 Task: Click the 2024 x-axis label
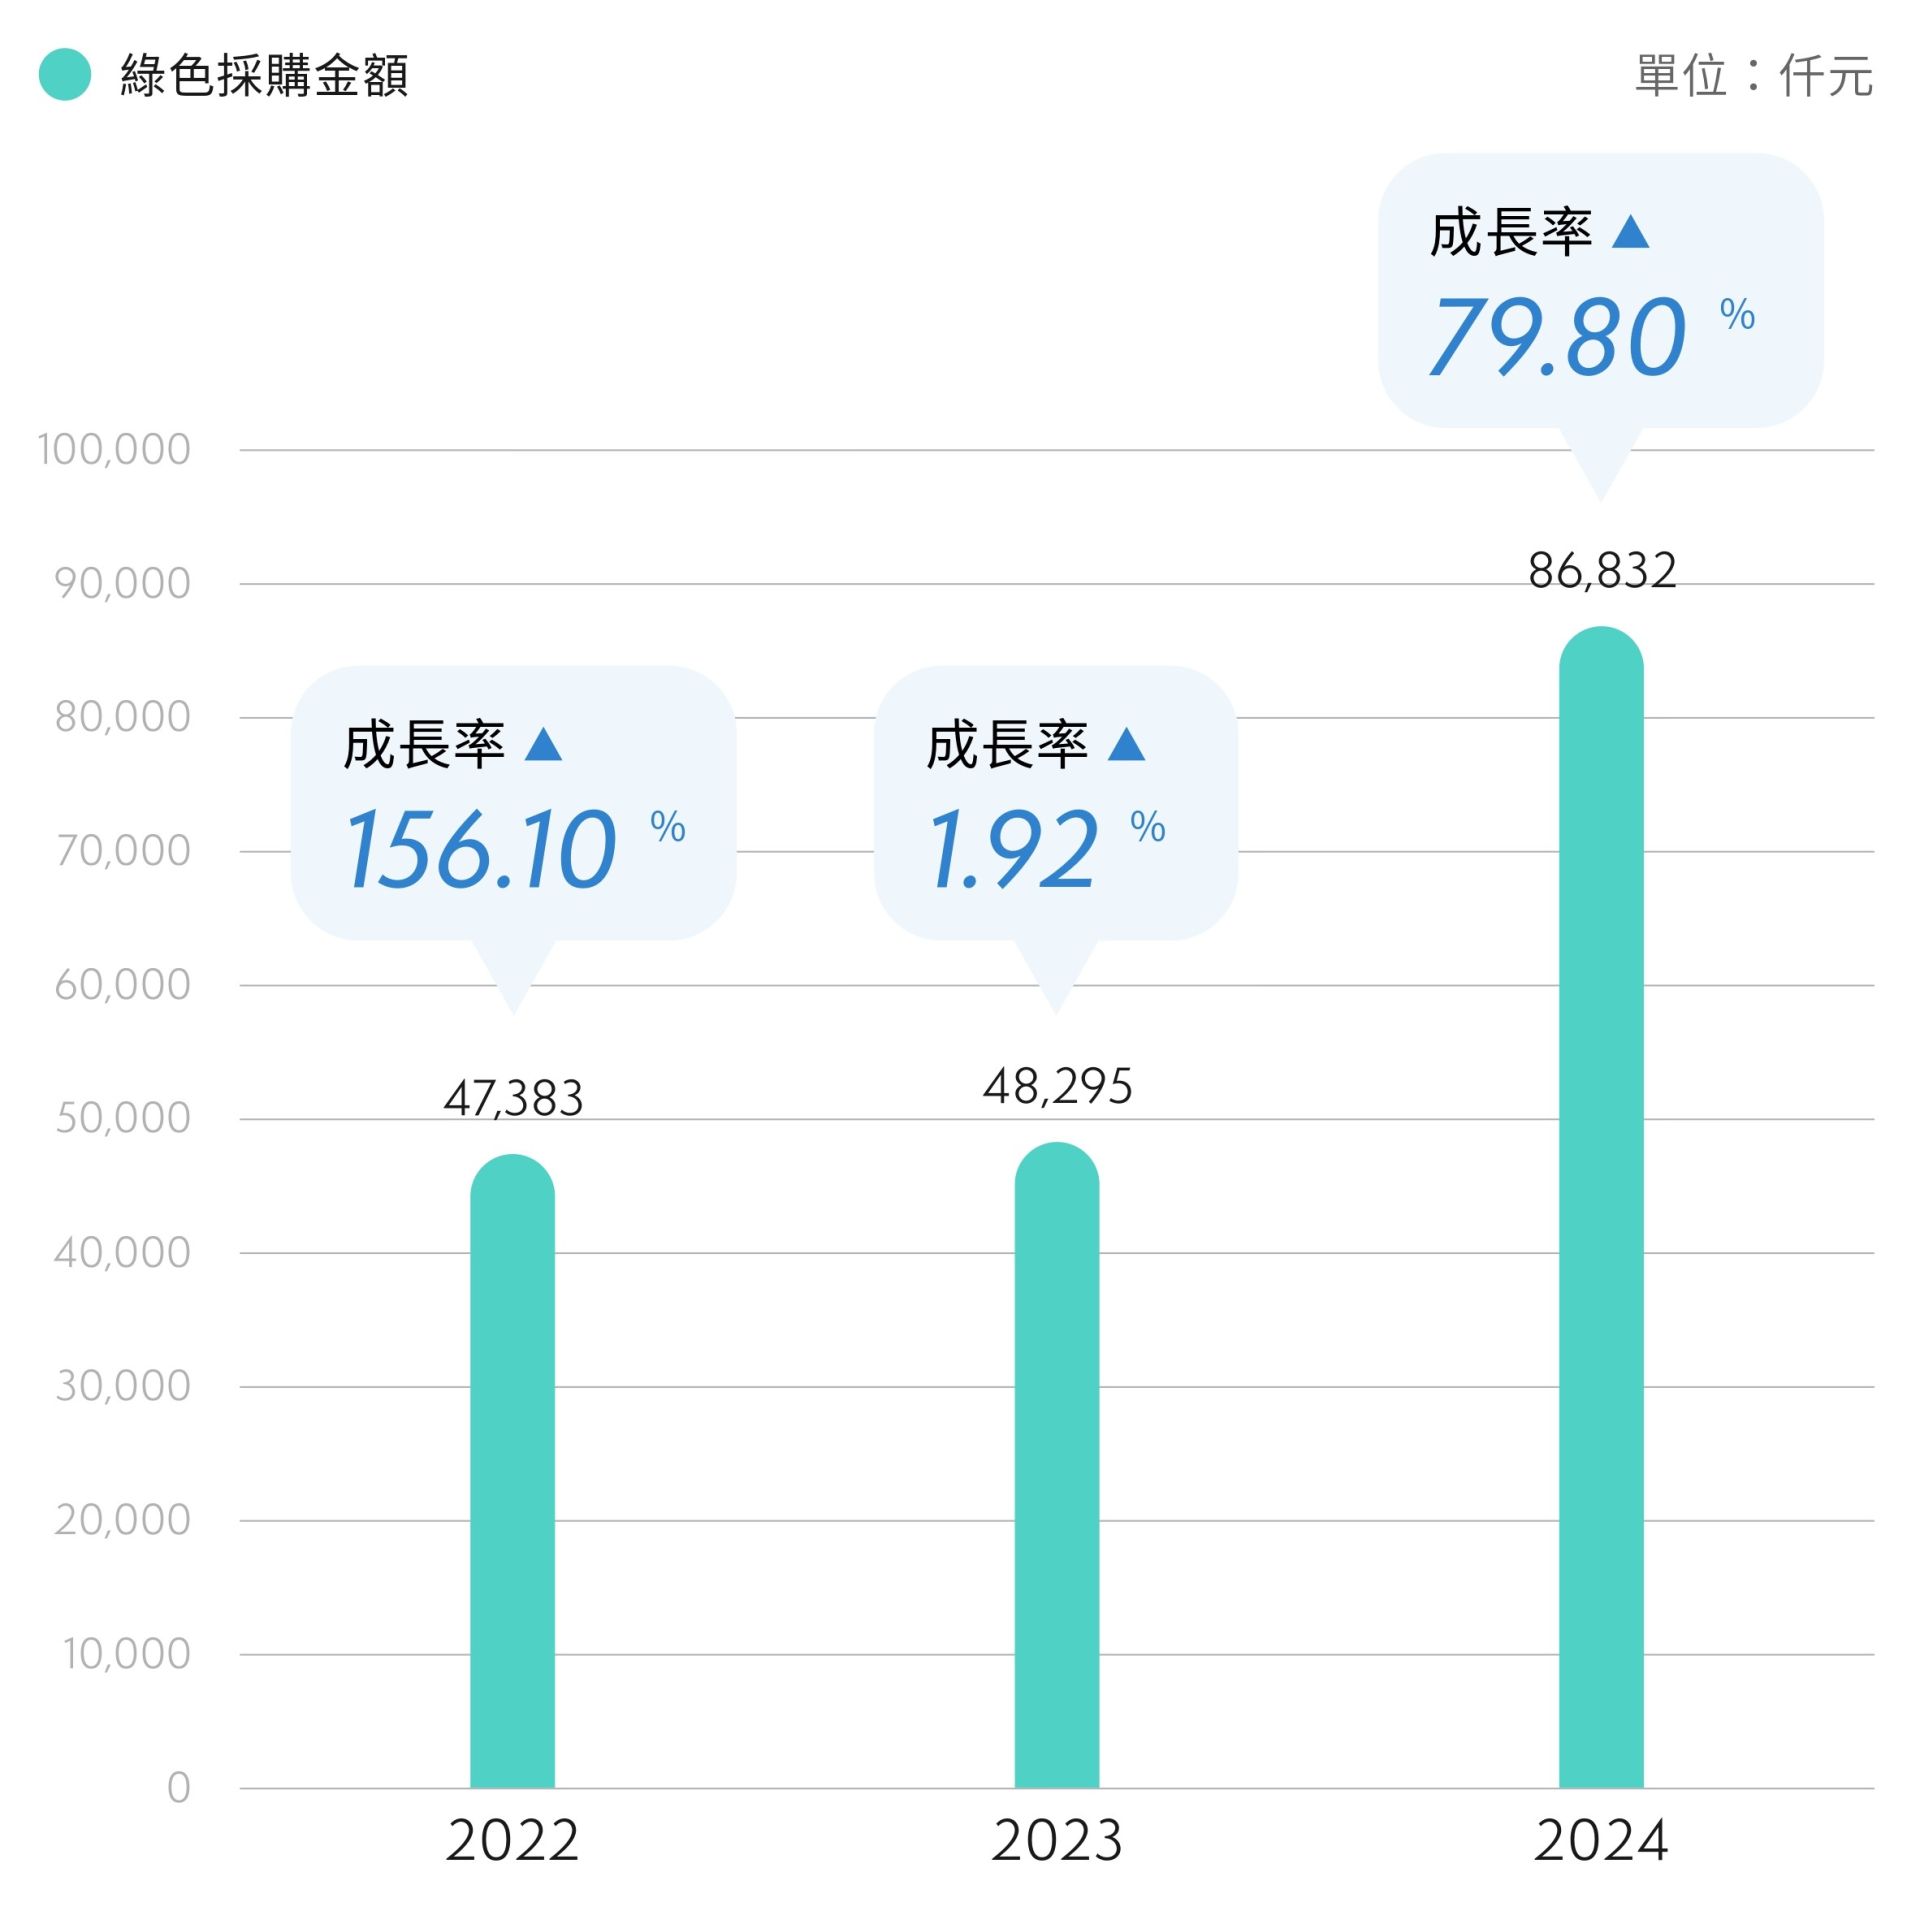pos(1601,1840)
